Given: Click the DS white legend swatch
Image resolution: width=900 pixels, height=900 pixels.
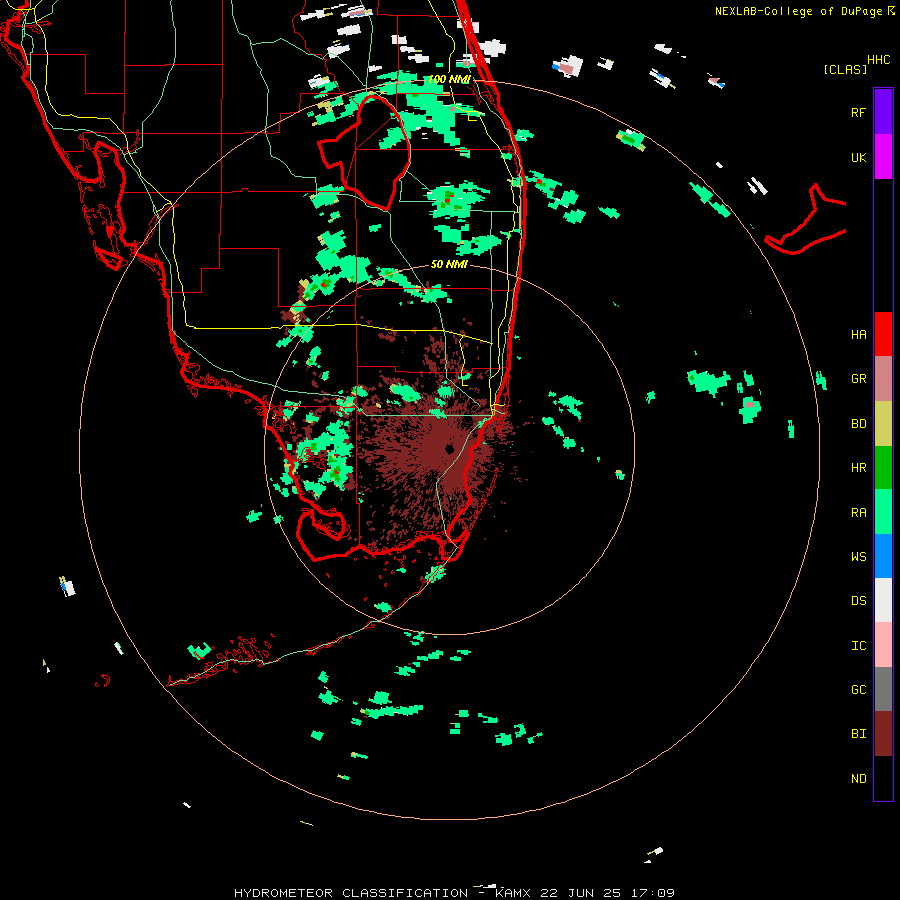Looking at the screenshot, I should [883, 600].
